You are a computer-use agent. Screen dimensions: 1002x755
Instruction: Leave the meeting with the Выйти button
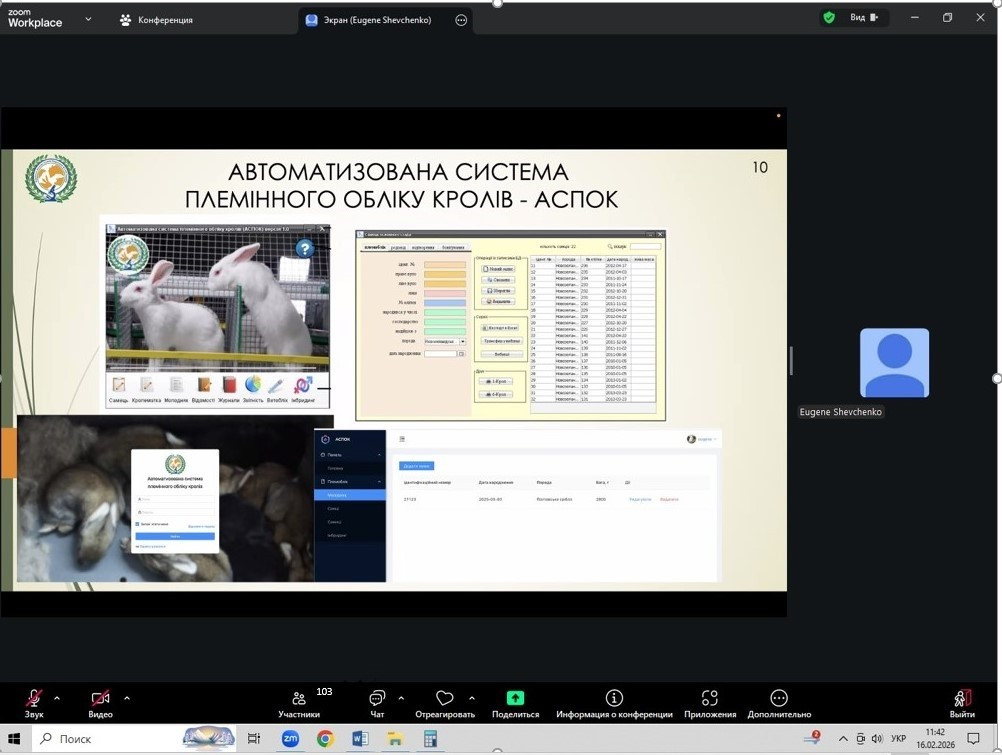(962, 699)
